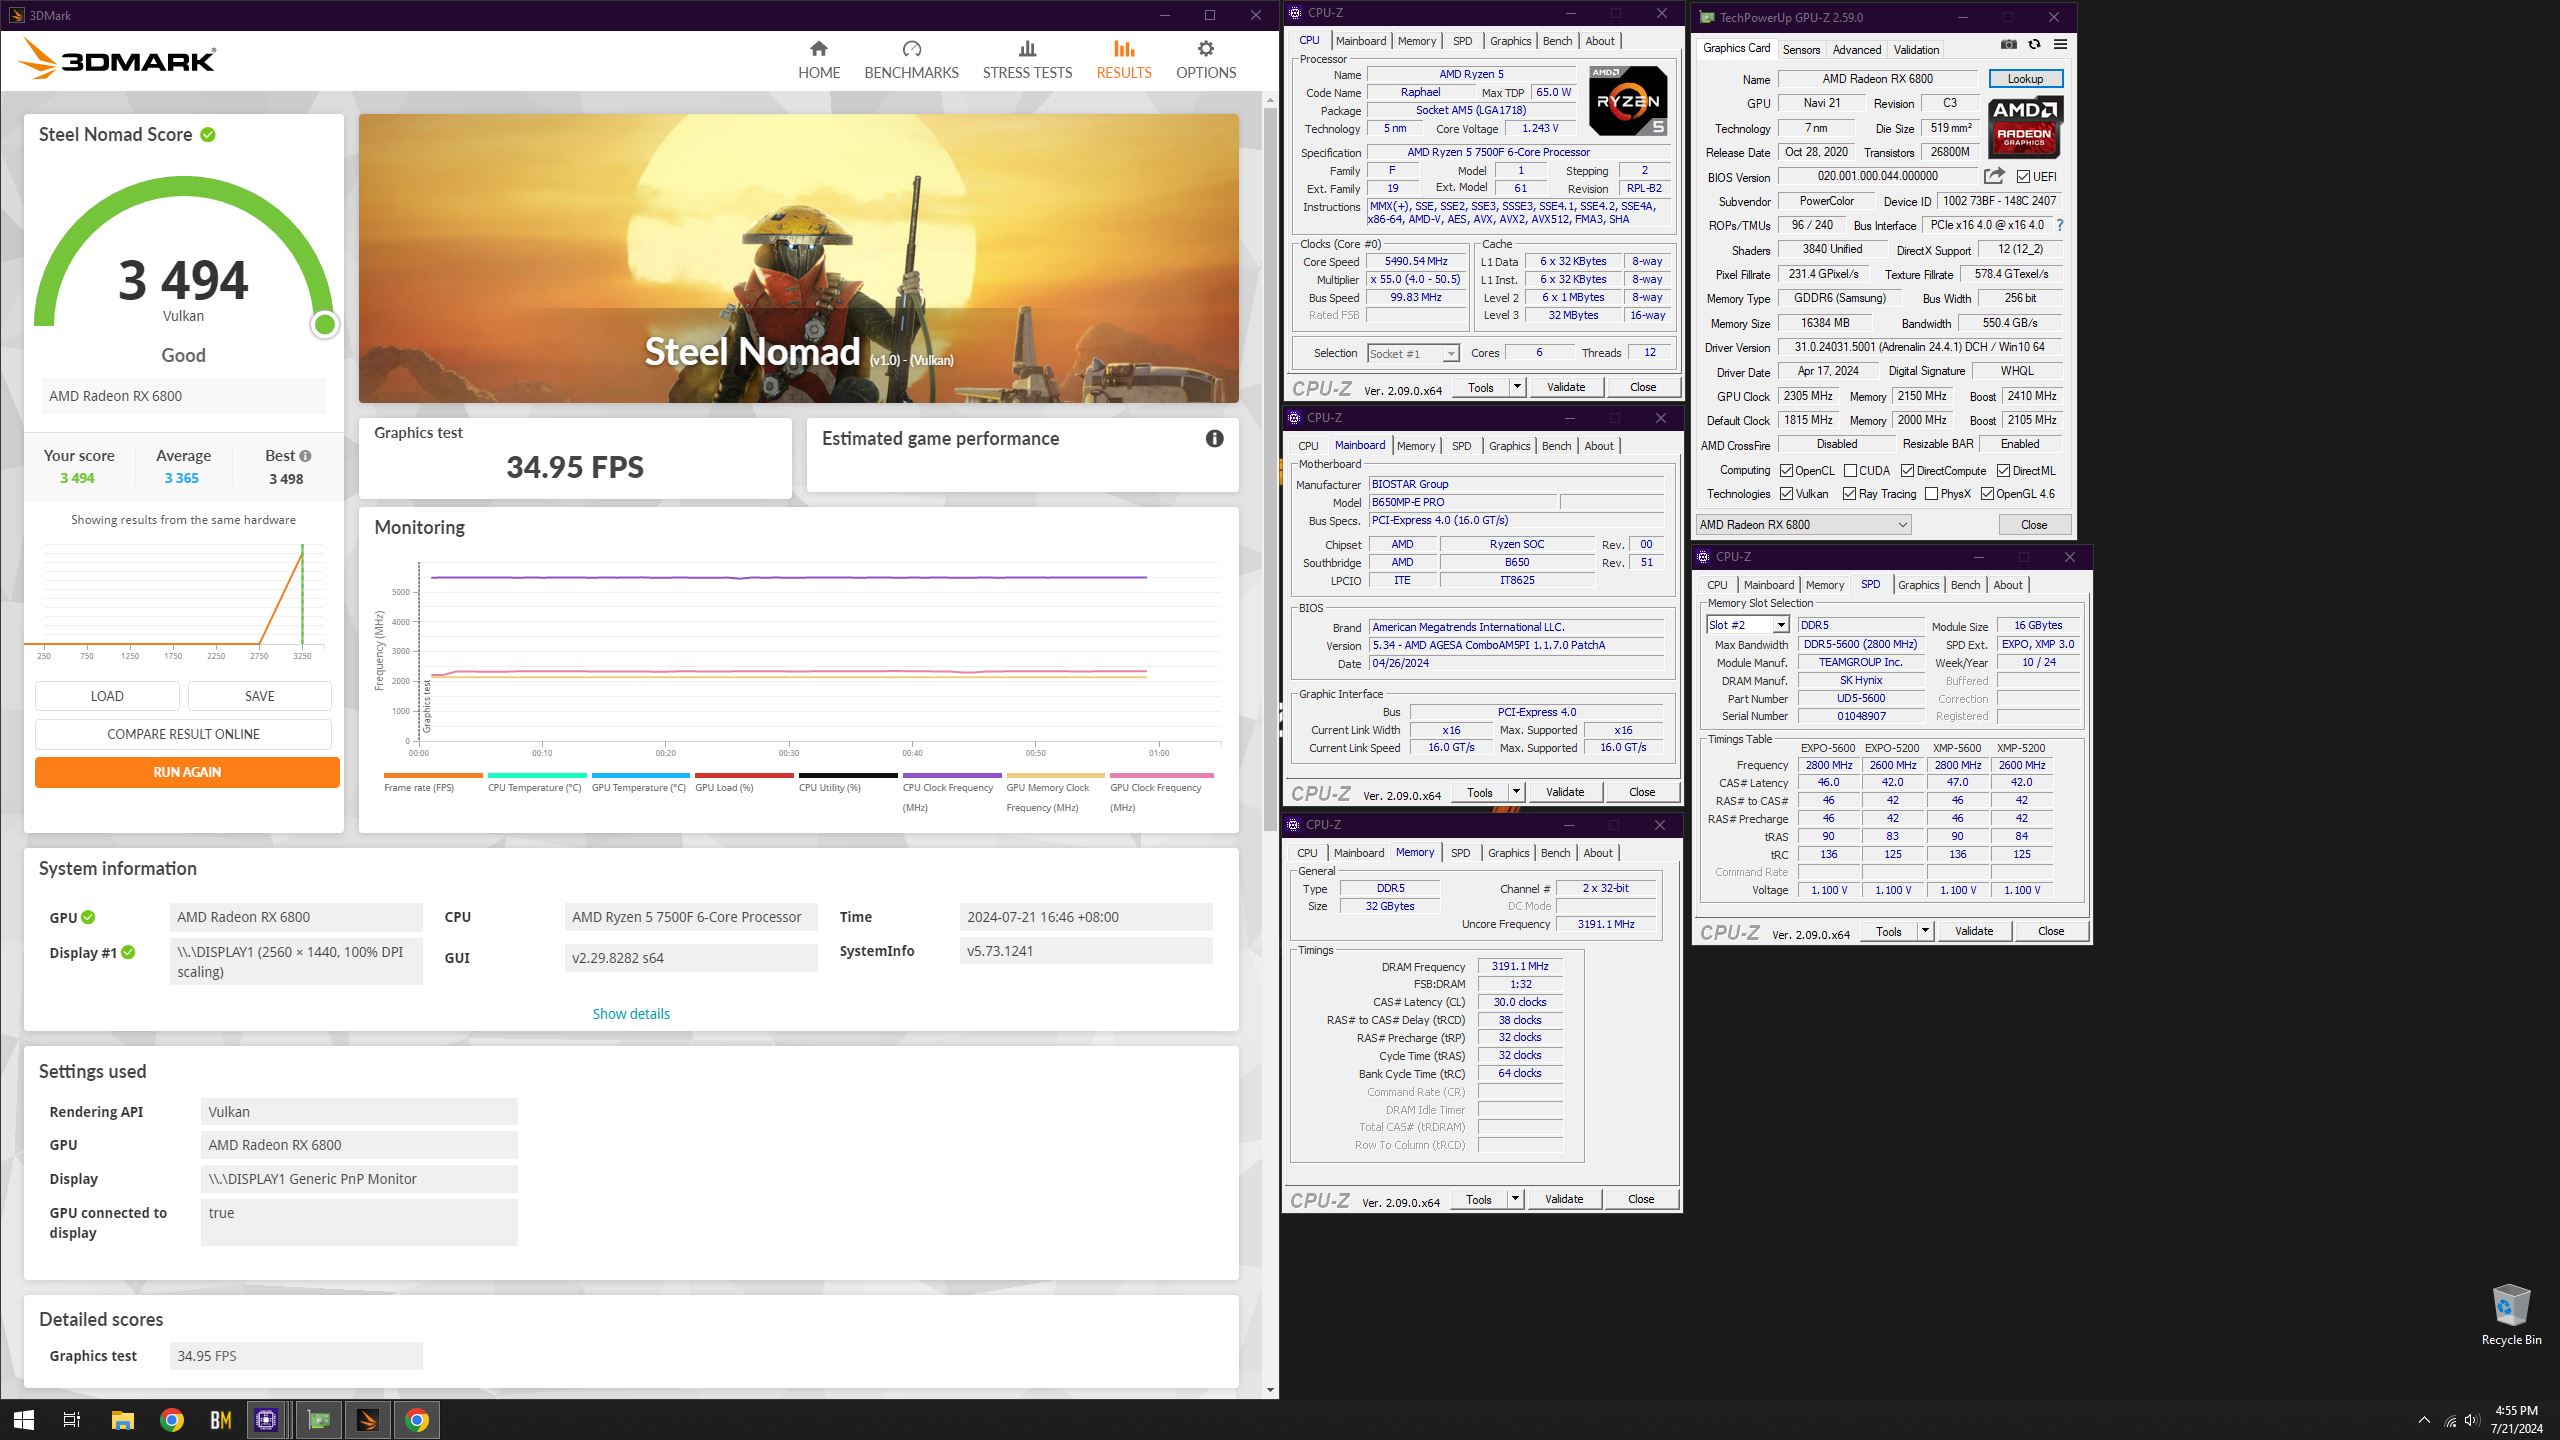This screenshot has height=1440, width=2560.
Task: Open the Slot #2 memory slot dropdown
Action: (1746, 625)
